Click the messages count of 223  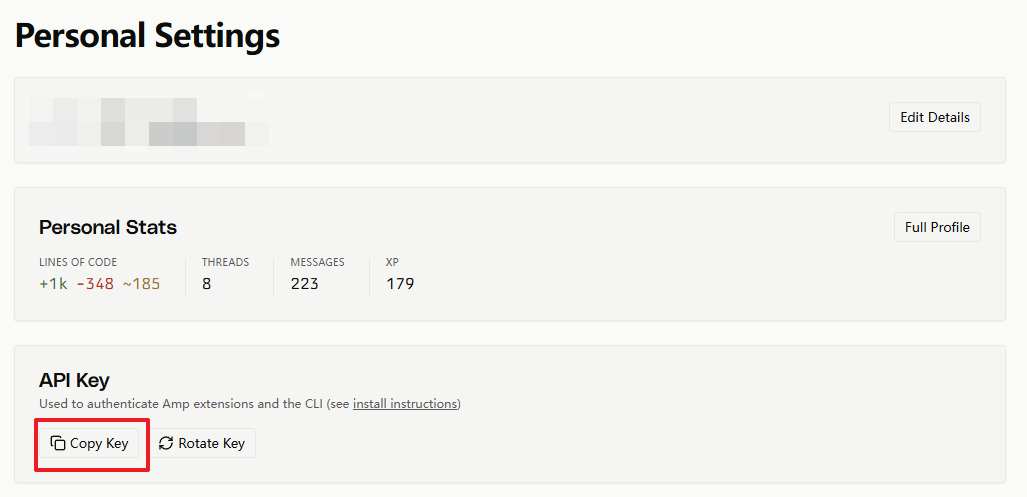(304, 284)
